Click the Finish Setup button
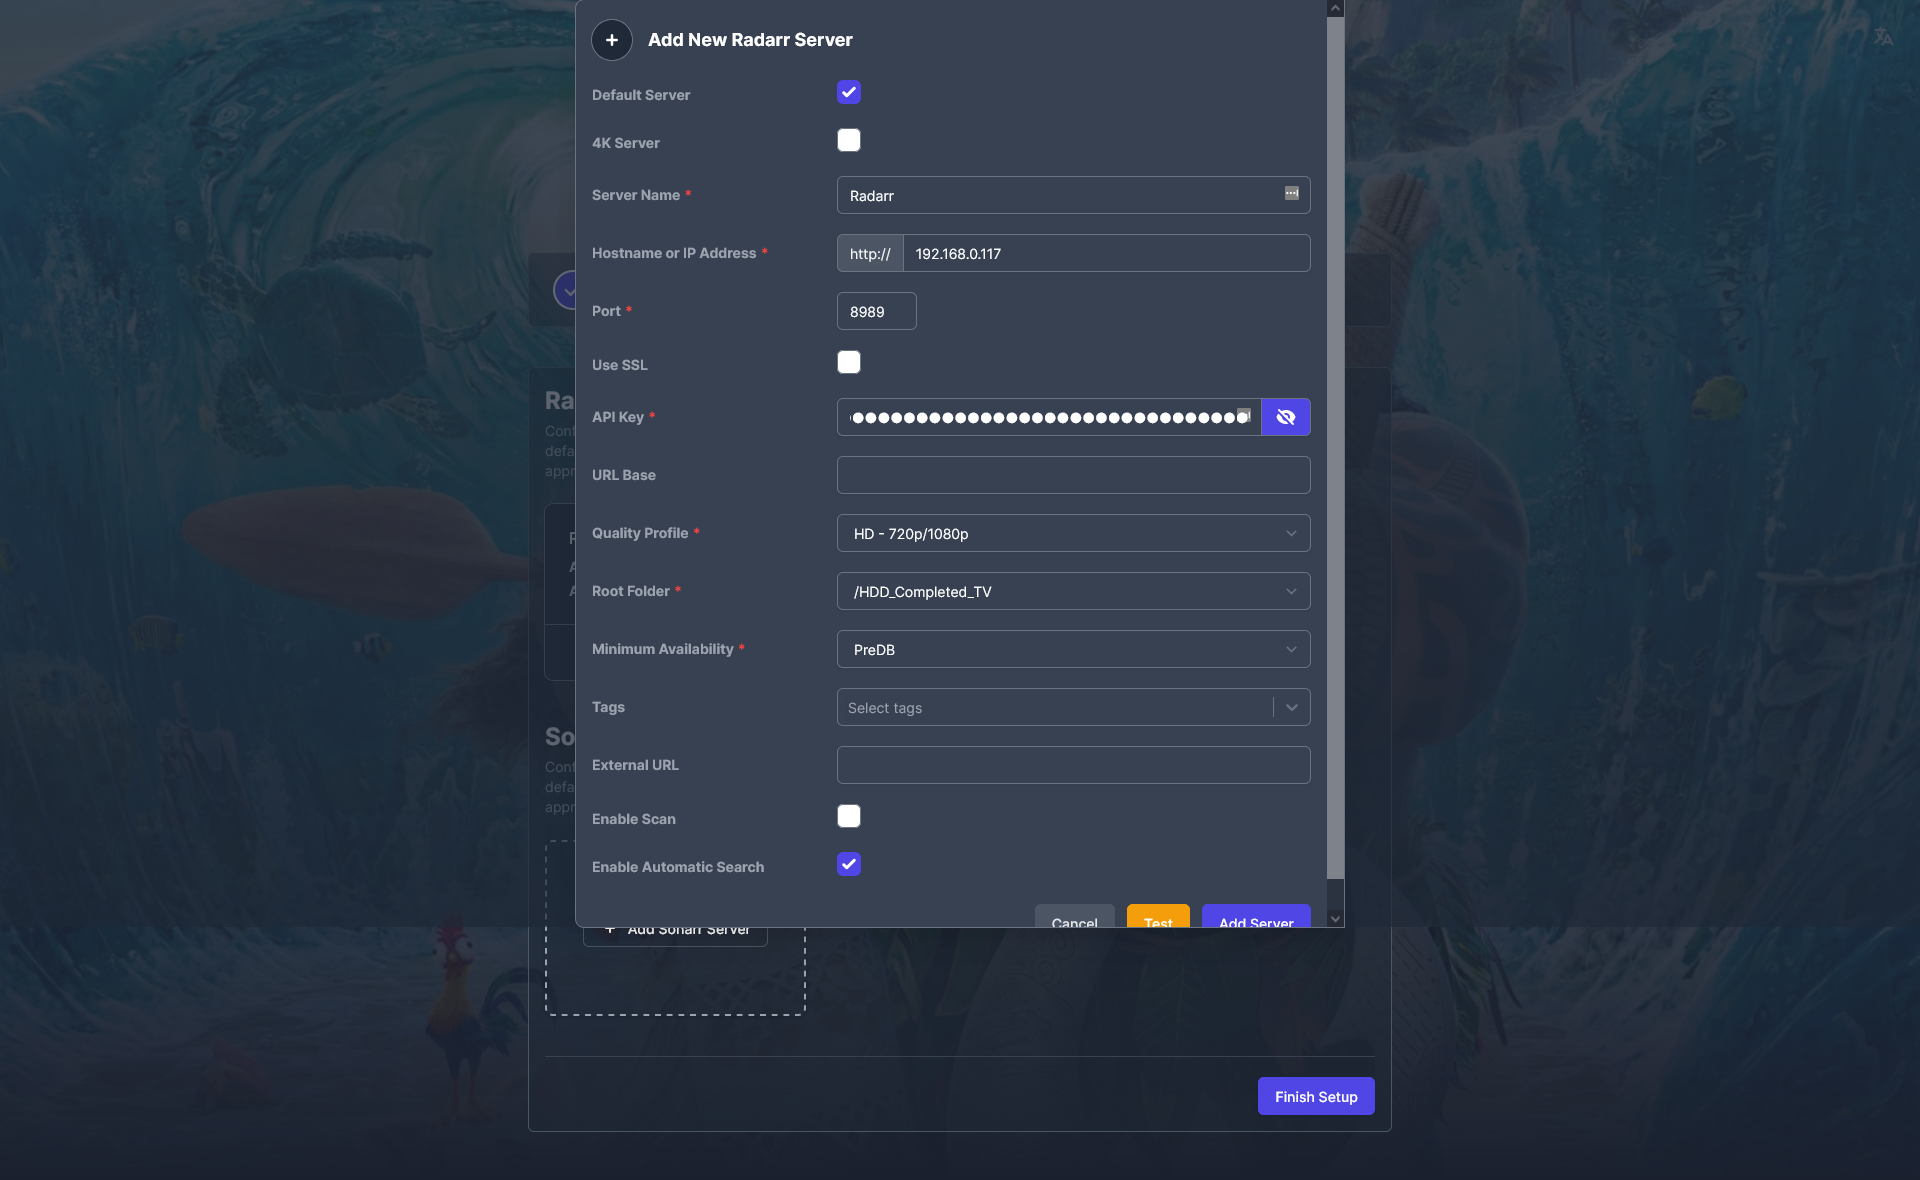 [x=1315, y=1096]
